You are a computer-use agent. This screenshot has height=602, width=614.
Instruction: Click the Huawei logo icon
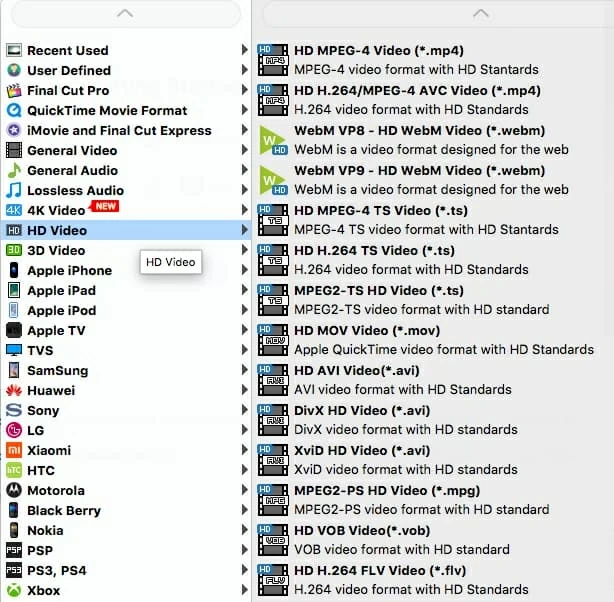click(x=14, y=390)
